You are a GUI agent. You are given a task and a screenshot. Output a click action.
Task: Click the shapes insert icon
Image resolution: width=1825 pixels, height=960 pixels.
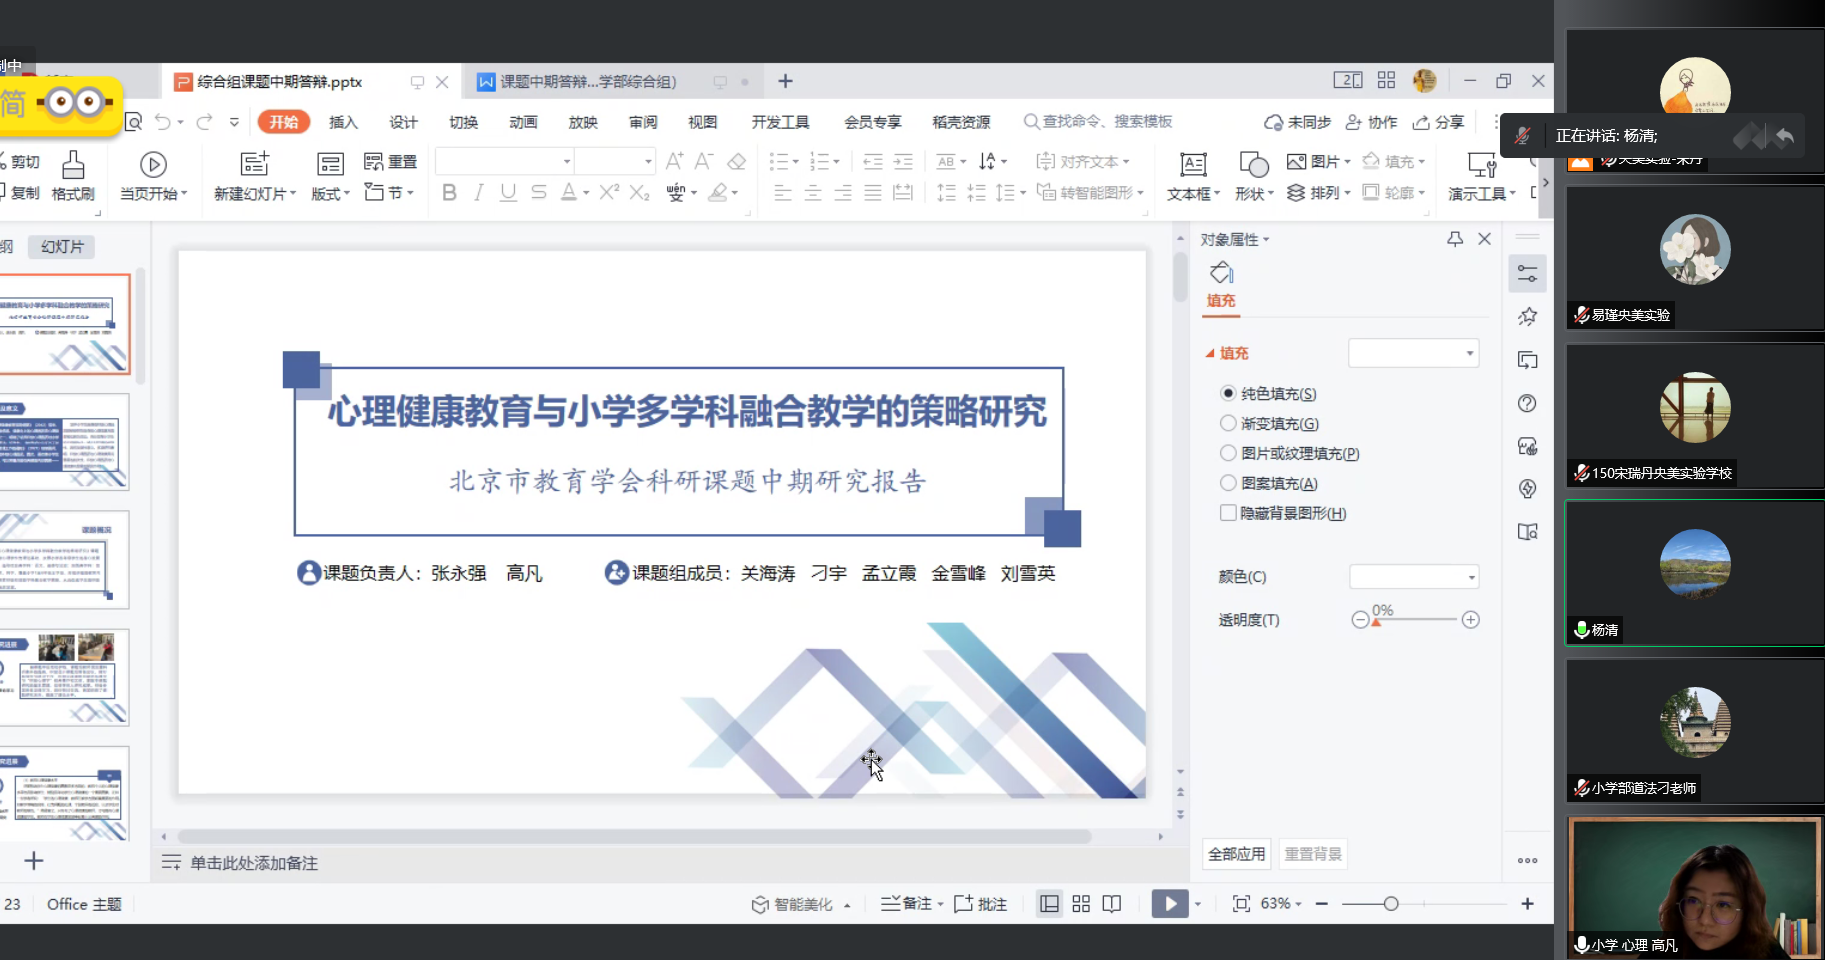tap(1253, 165)
